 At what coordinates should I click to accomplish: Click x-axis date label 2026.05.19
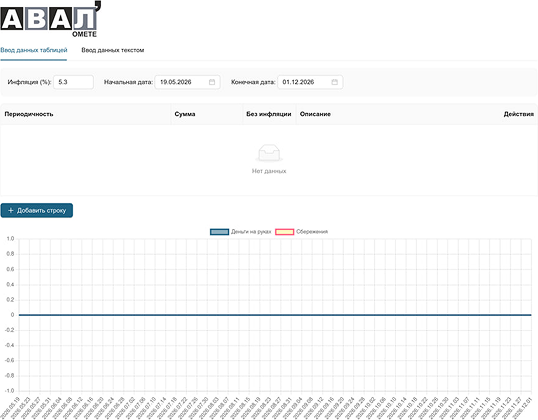pos(11,407)
